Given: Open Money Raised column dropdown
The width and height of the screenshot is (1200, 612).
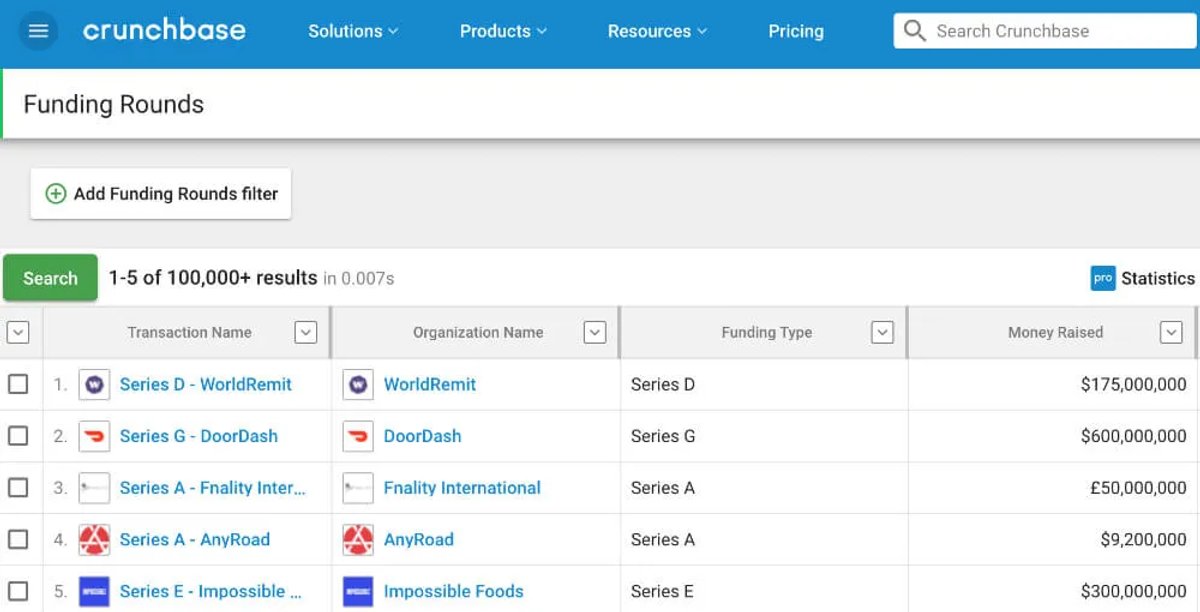Looking at the screenshot, I should point(1171,332).
